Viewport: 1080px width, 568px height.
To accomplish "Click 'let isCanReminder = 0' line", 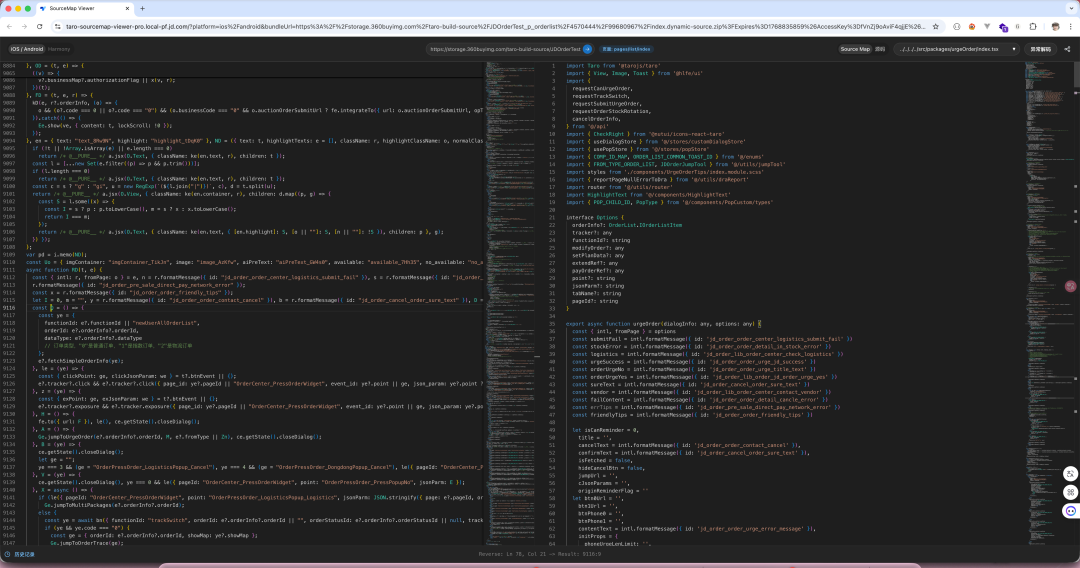I will [x=605, y=430].
